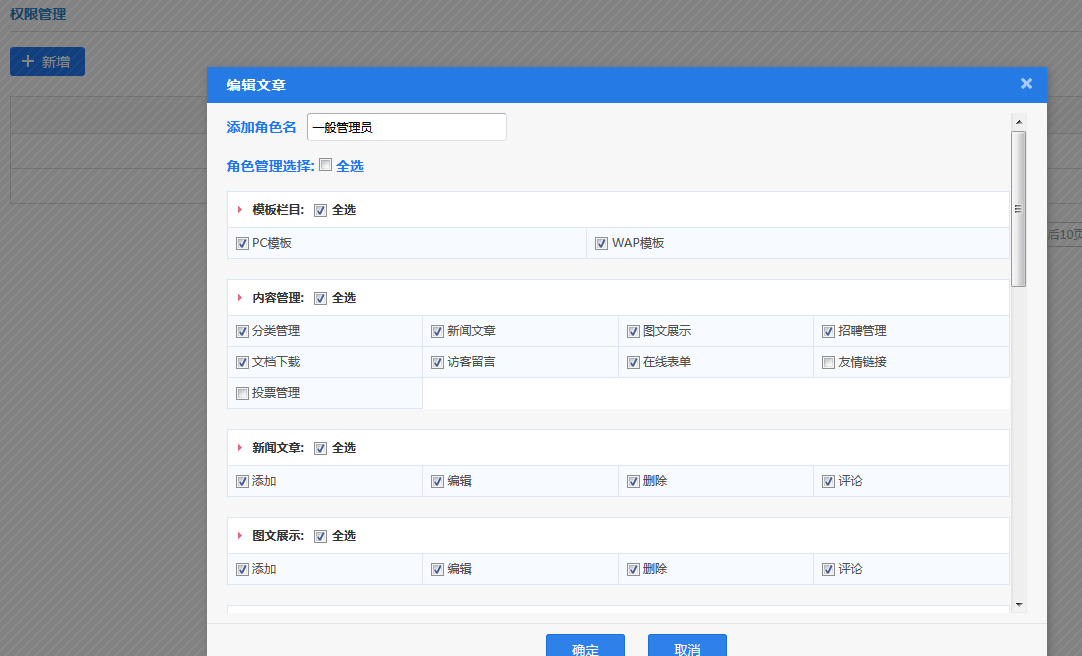The height and width of the screenshot is (656, 1082).
Task: Toggle 新闻文章 section 全选 checkbox
Action: (320, 448)
